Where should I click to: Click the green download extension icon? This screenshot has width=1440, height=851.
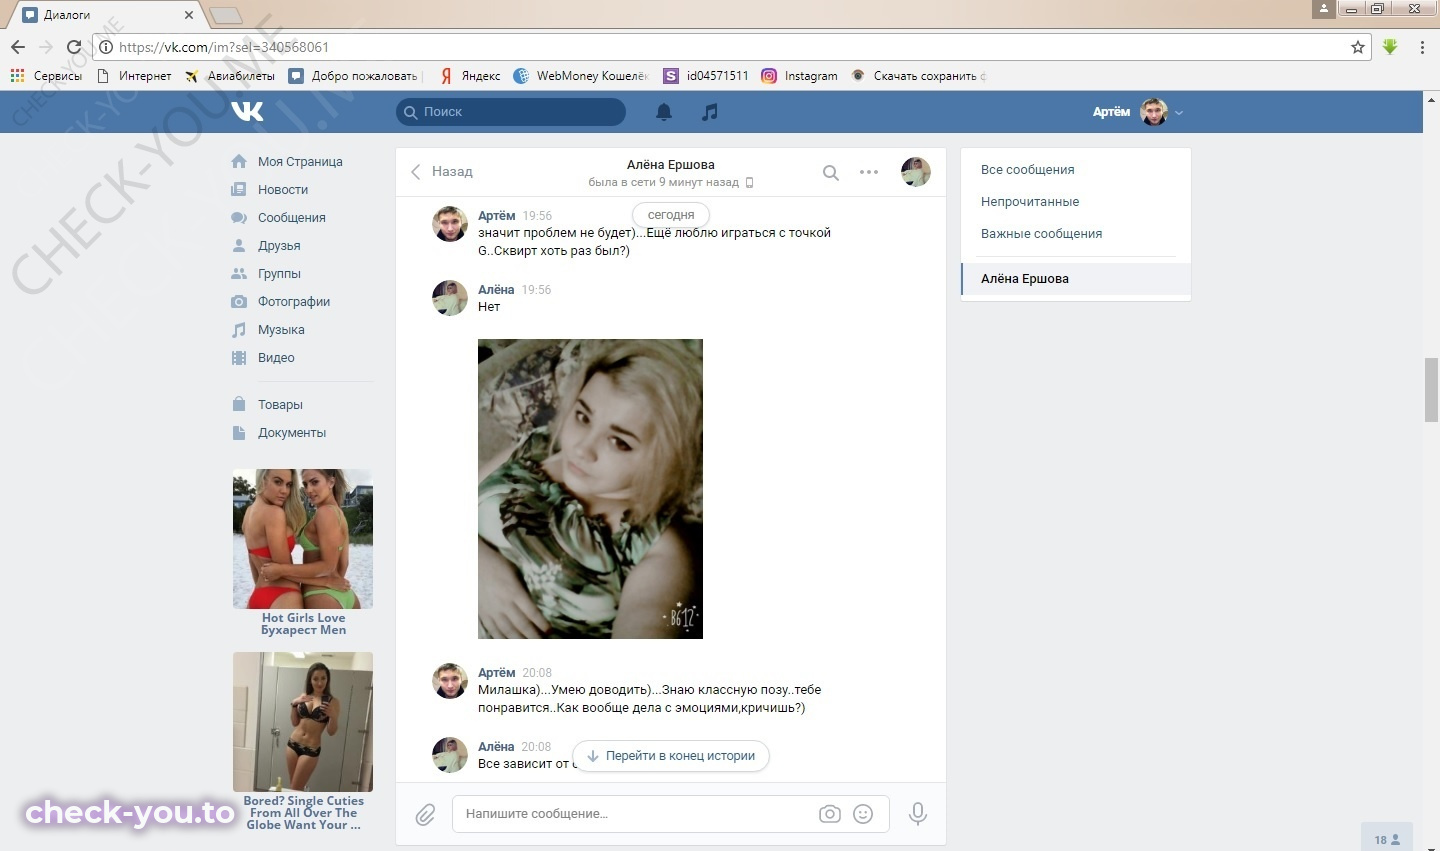point(1390,47)
